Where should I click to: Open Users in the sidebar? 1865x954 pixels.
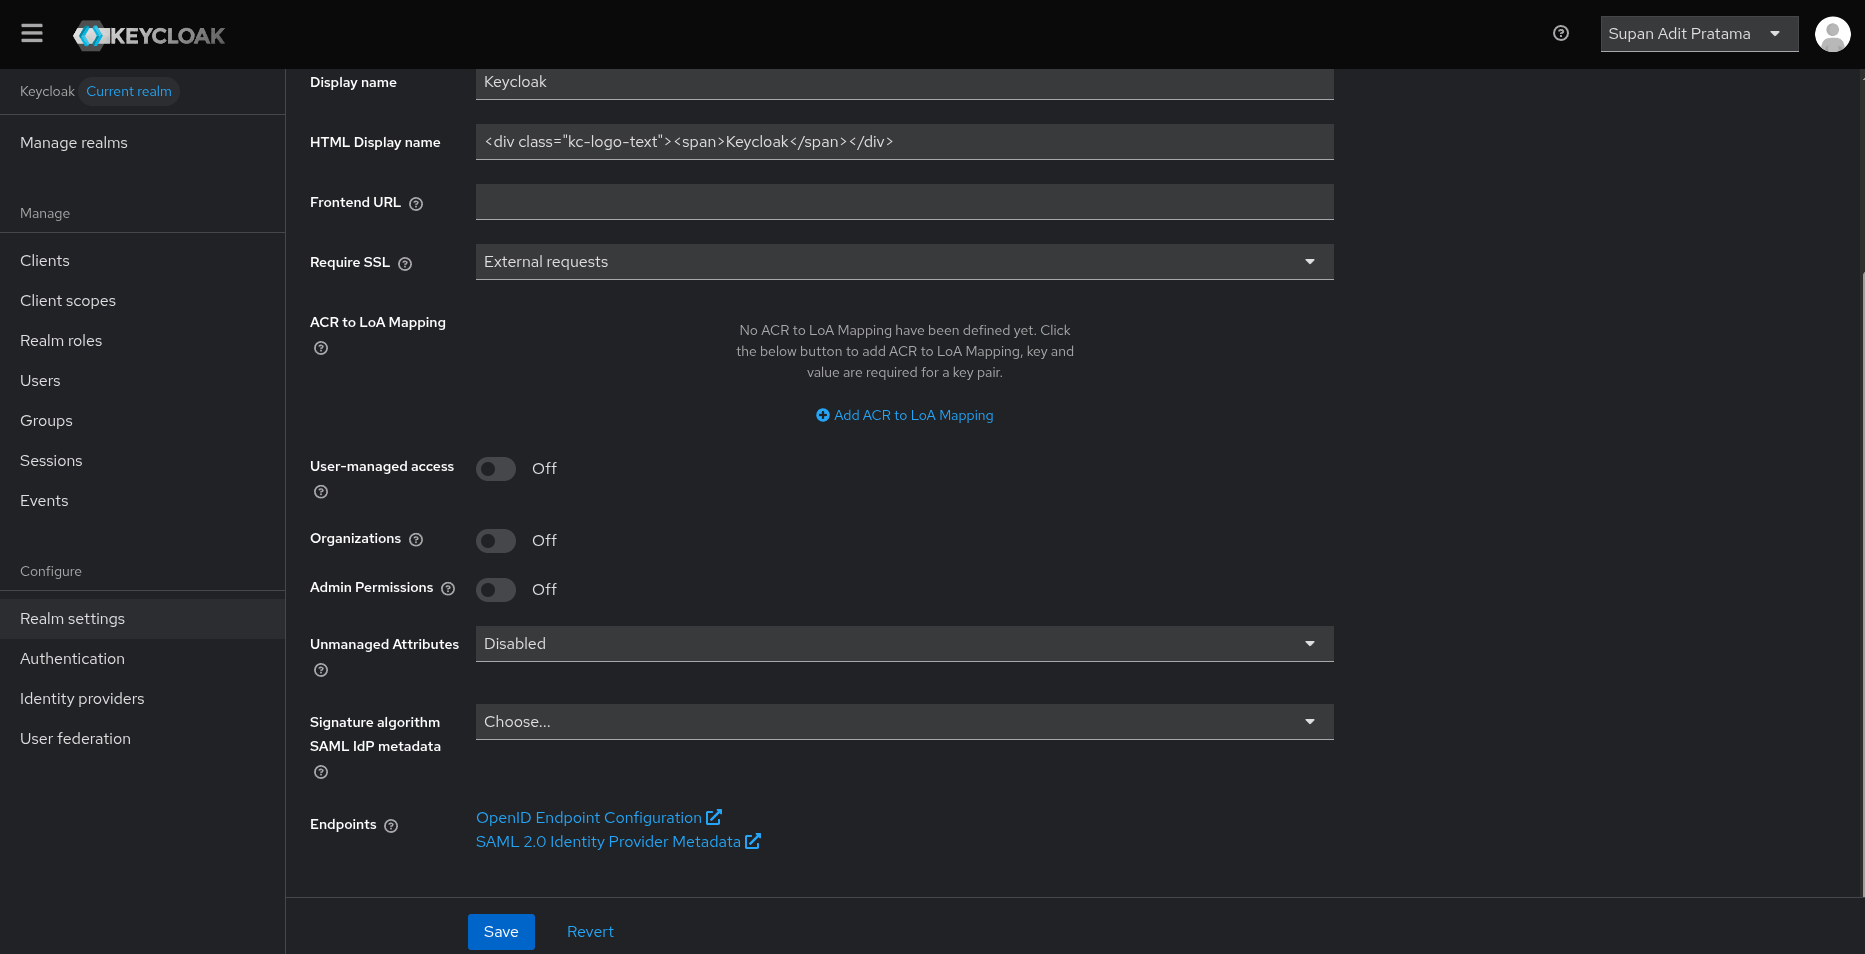click(x=142, y=381)
